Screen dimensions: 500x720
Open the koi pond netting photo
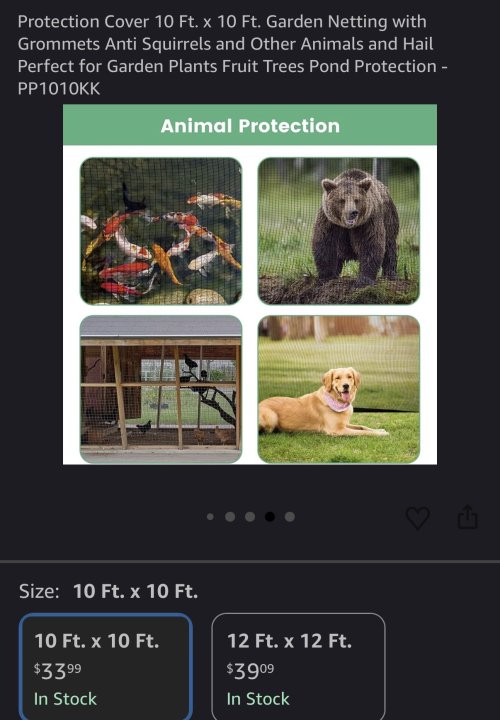161,231
